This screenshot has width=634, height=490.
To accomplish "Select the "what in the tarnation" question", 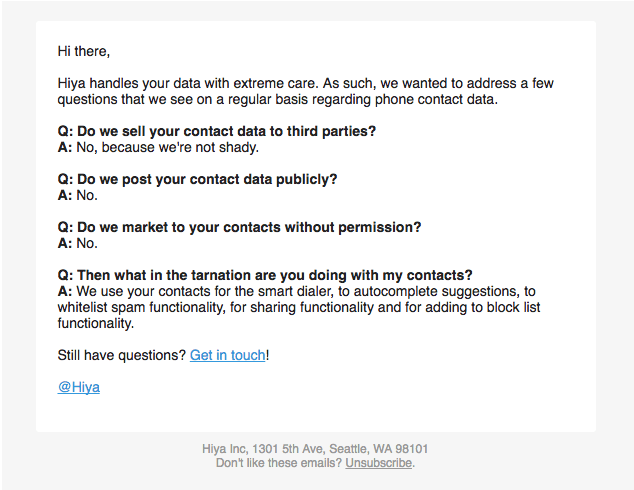I will pos(265,275).
